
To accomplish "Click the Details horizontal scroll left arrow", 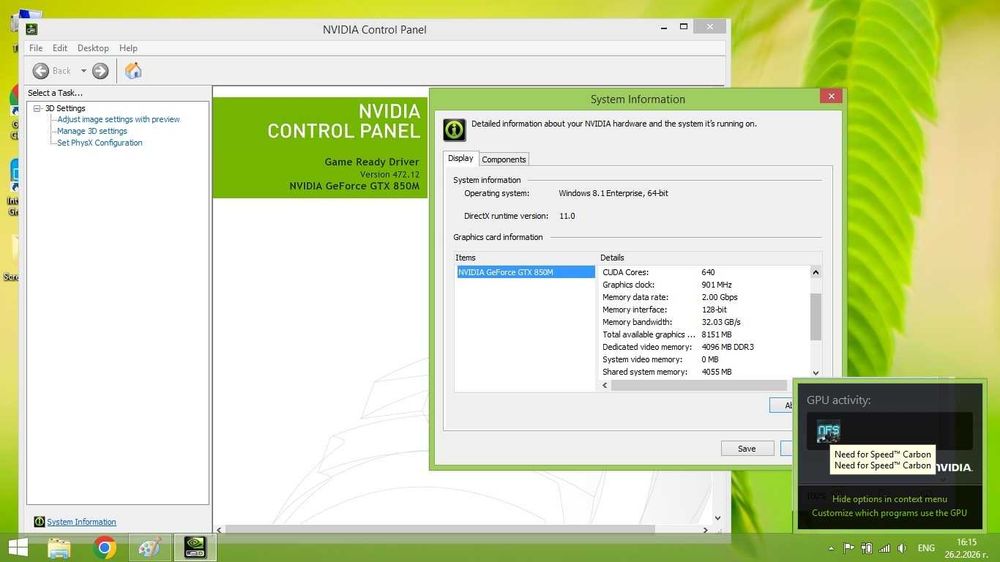I will tap(605, 385).
